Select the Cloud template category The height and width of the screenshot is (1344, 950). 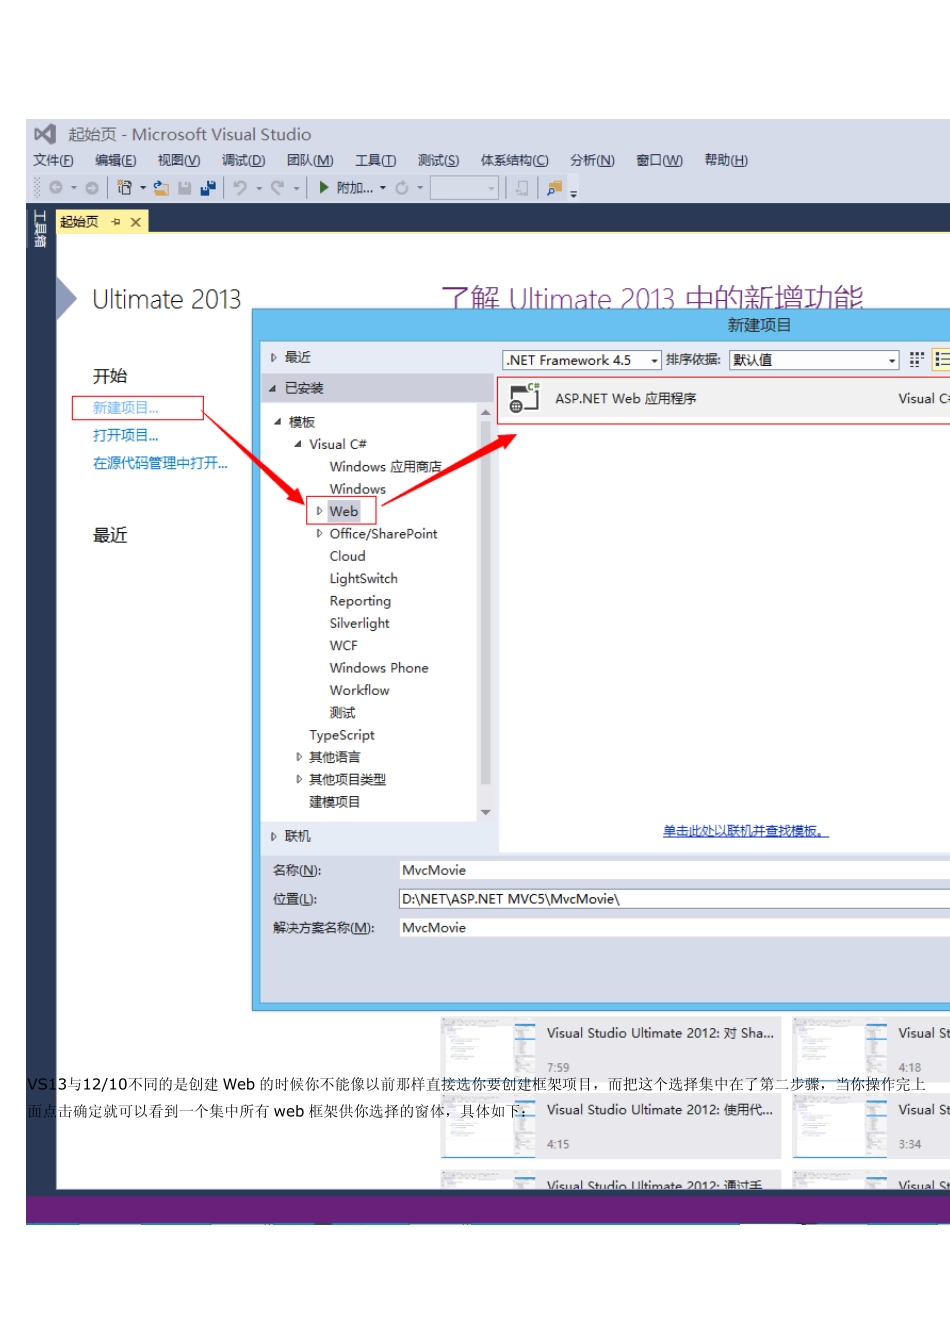click(x=347, y=556)
